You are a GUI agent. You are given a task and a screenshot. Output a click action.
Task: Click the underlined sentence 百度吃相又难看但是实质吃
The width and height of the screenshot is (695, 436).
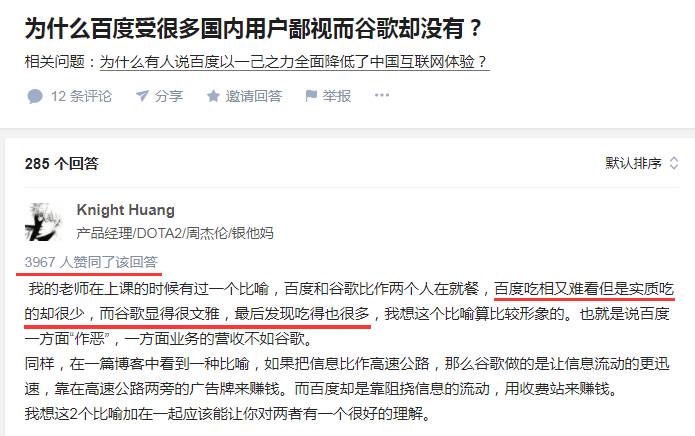coord(584,289)
